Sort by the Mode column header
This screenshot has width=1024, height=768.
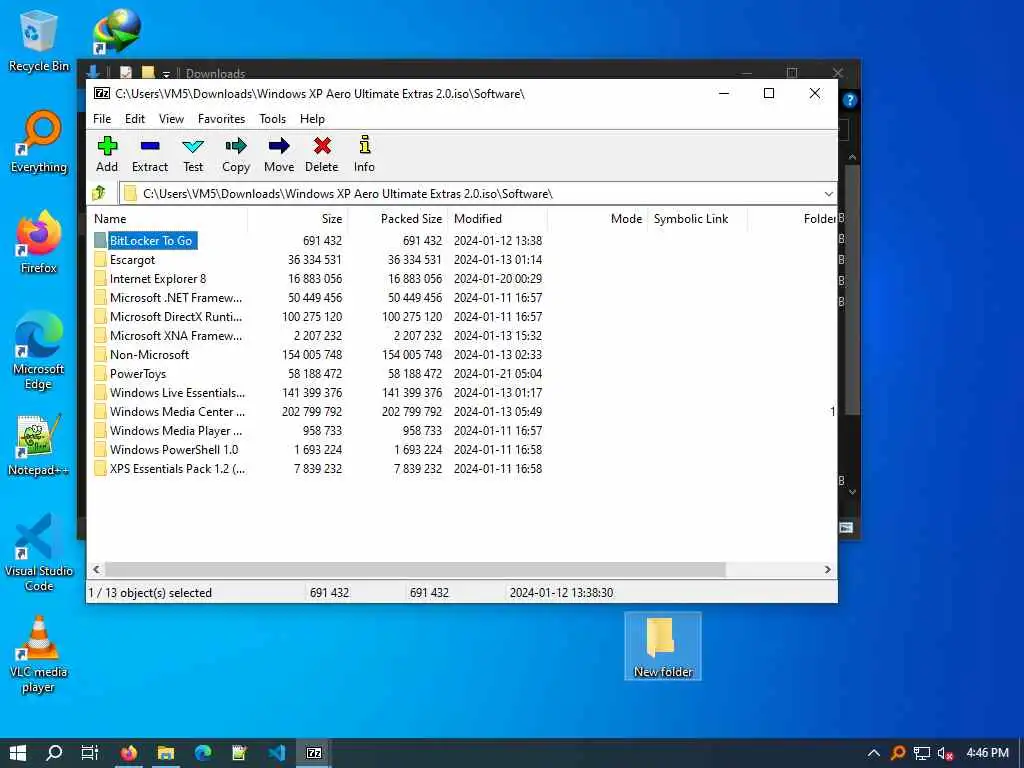point(597,219)
